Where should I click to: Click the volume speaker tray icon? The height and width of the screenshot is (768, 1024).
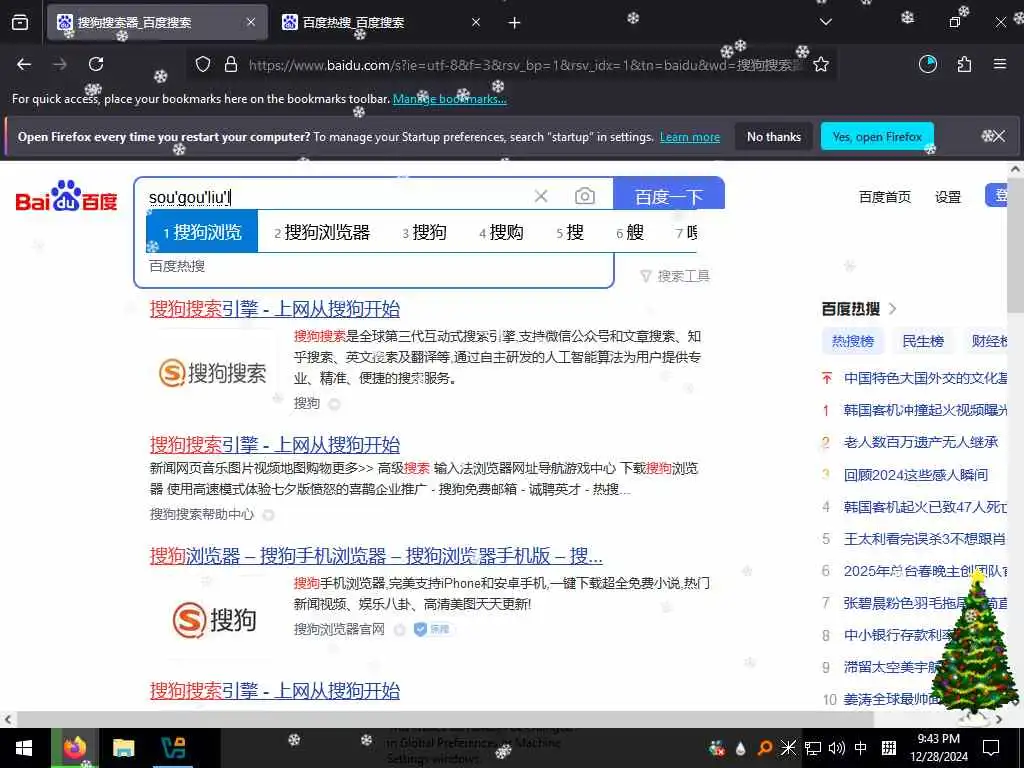pos(837,748)
